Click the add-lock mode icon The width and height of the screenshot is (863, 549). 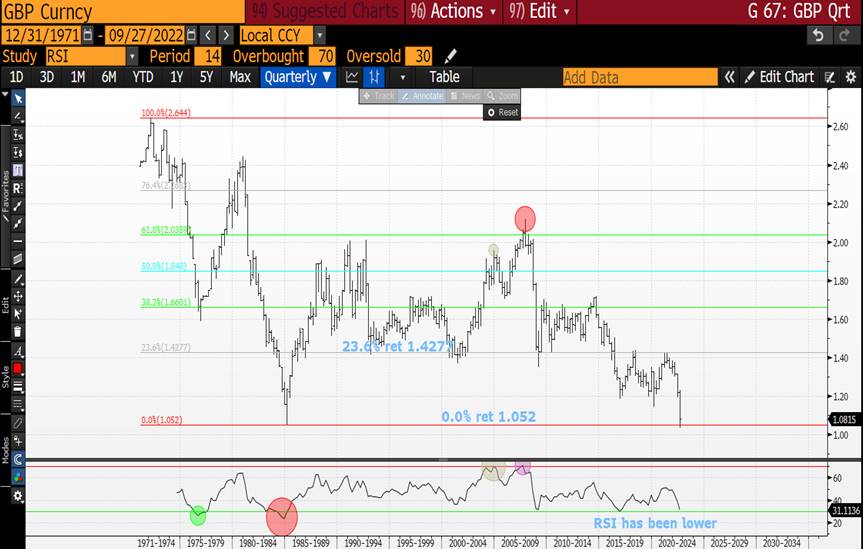tap(18, 441)
